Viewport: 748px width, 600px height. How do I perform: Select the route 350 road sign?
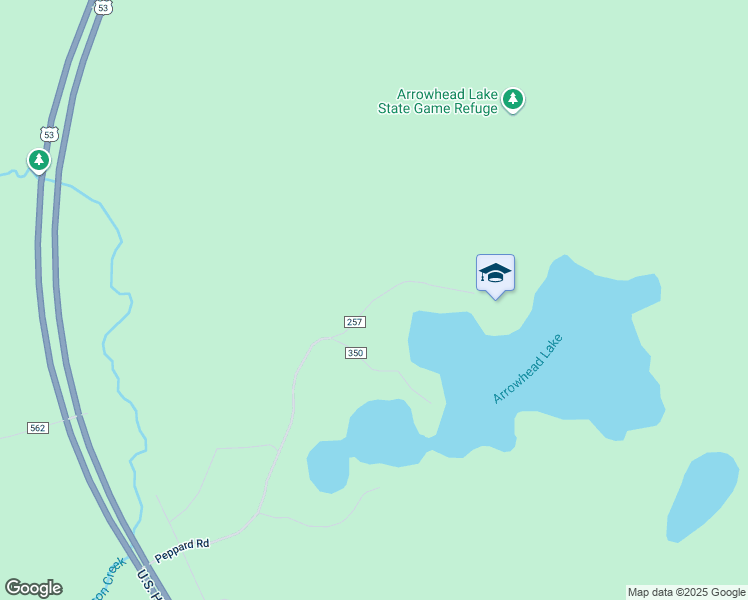point(355,353)
